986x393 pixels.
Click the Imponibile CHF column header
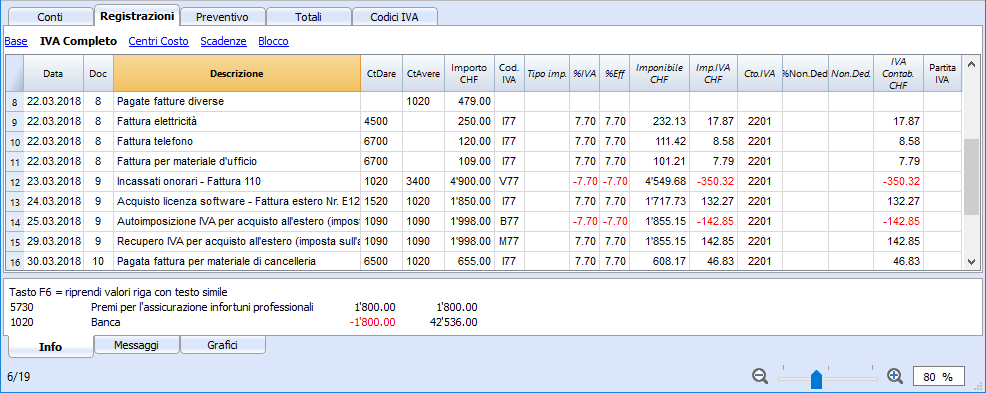pos(660,74)
